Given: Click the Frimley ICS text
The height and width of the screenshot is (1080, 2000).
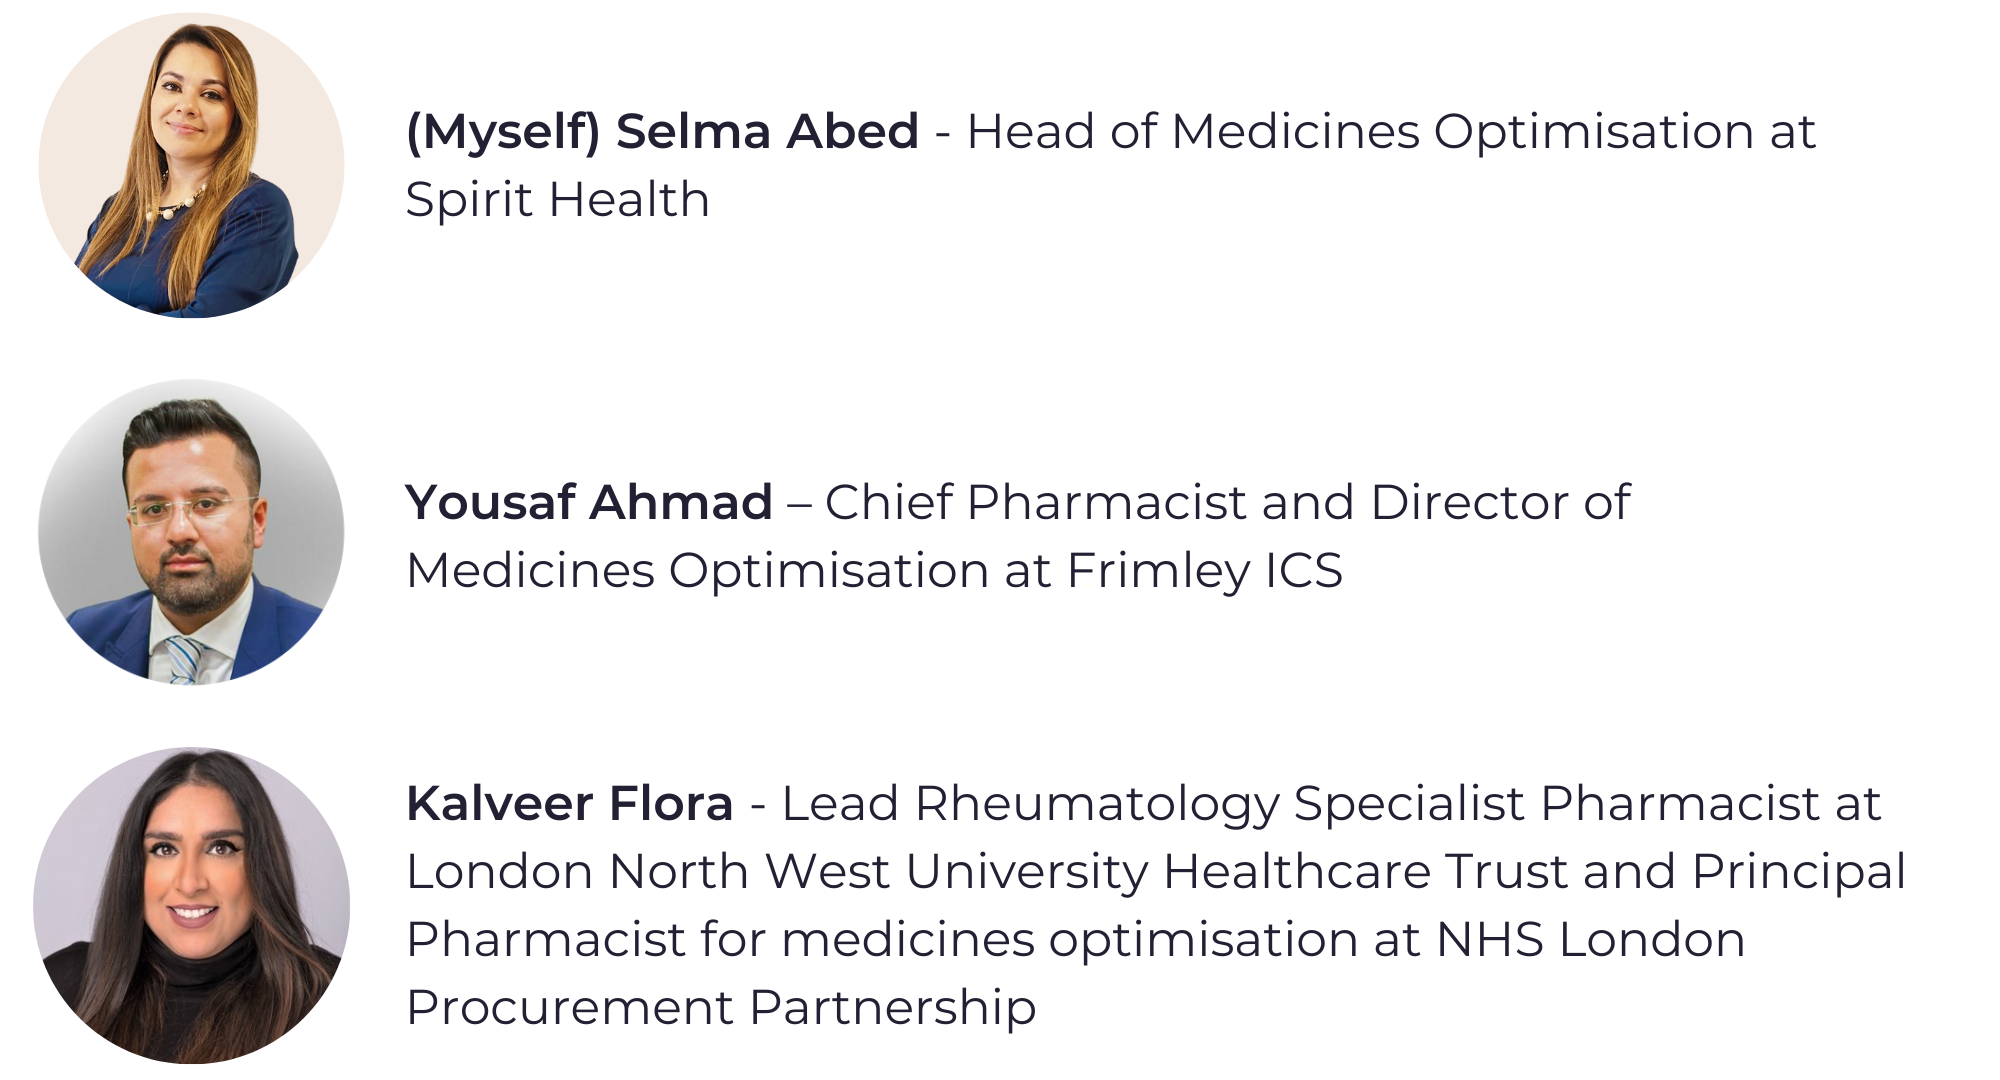Looking at the screenshot, I should 1205,572.
